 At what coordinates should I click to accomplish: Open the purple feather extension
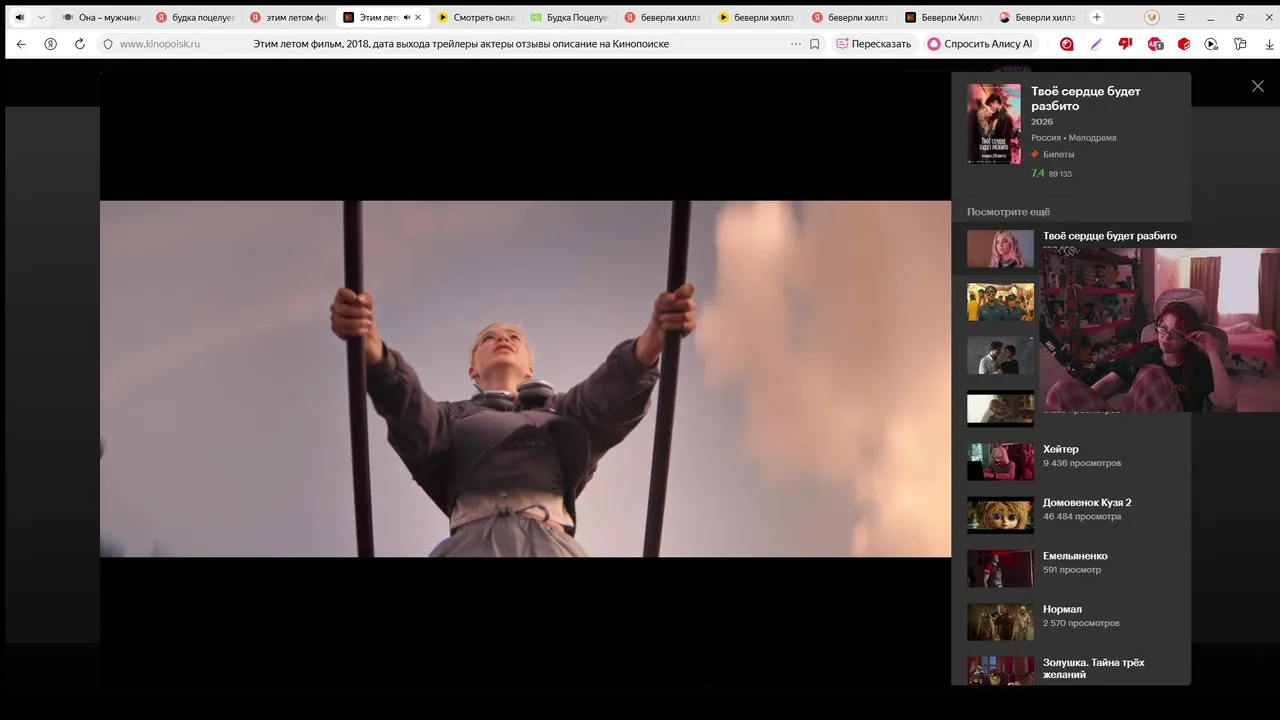pyautogui.click(x=1096, y=44)
